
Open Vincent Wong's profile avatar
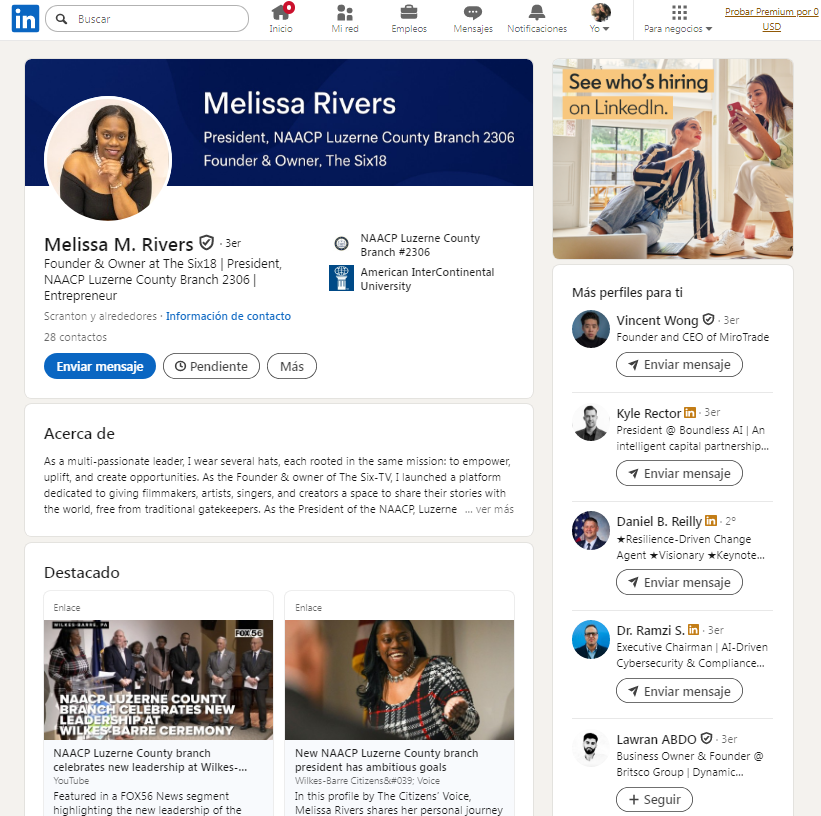591,329
